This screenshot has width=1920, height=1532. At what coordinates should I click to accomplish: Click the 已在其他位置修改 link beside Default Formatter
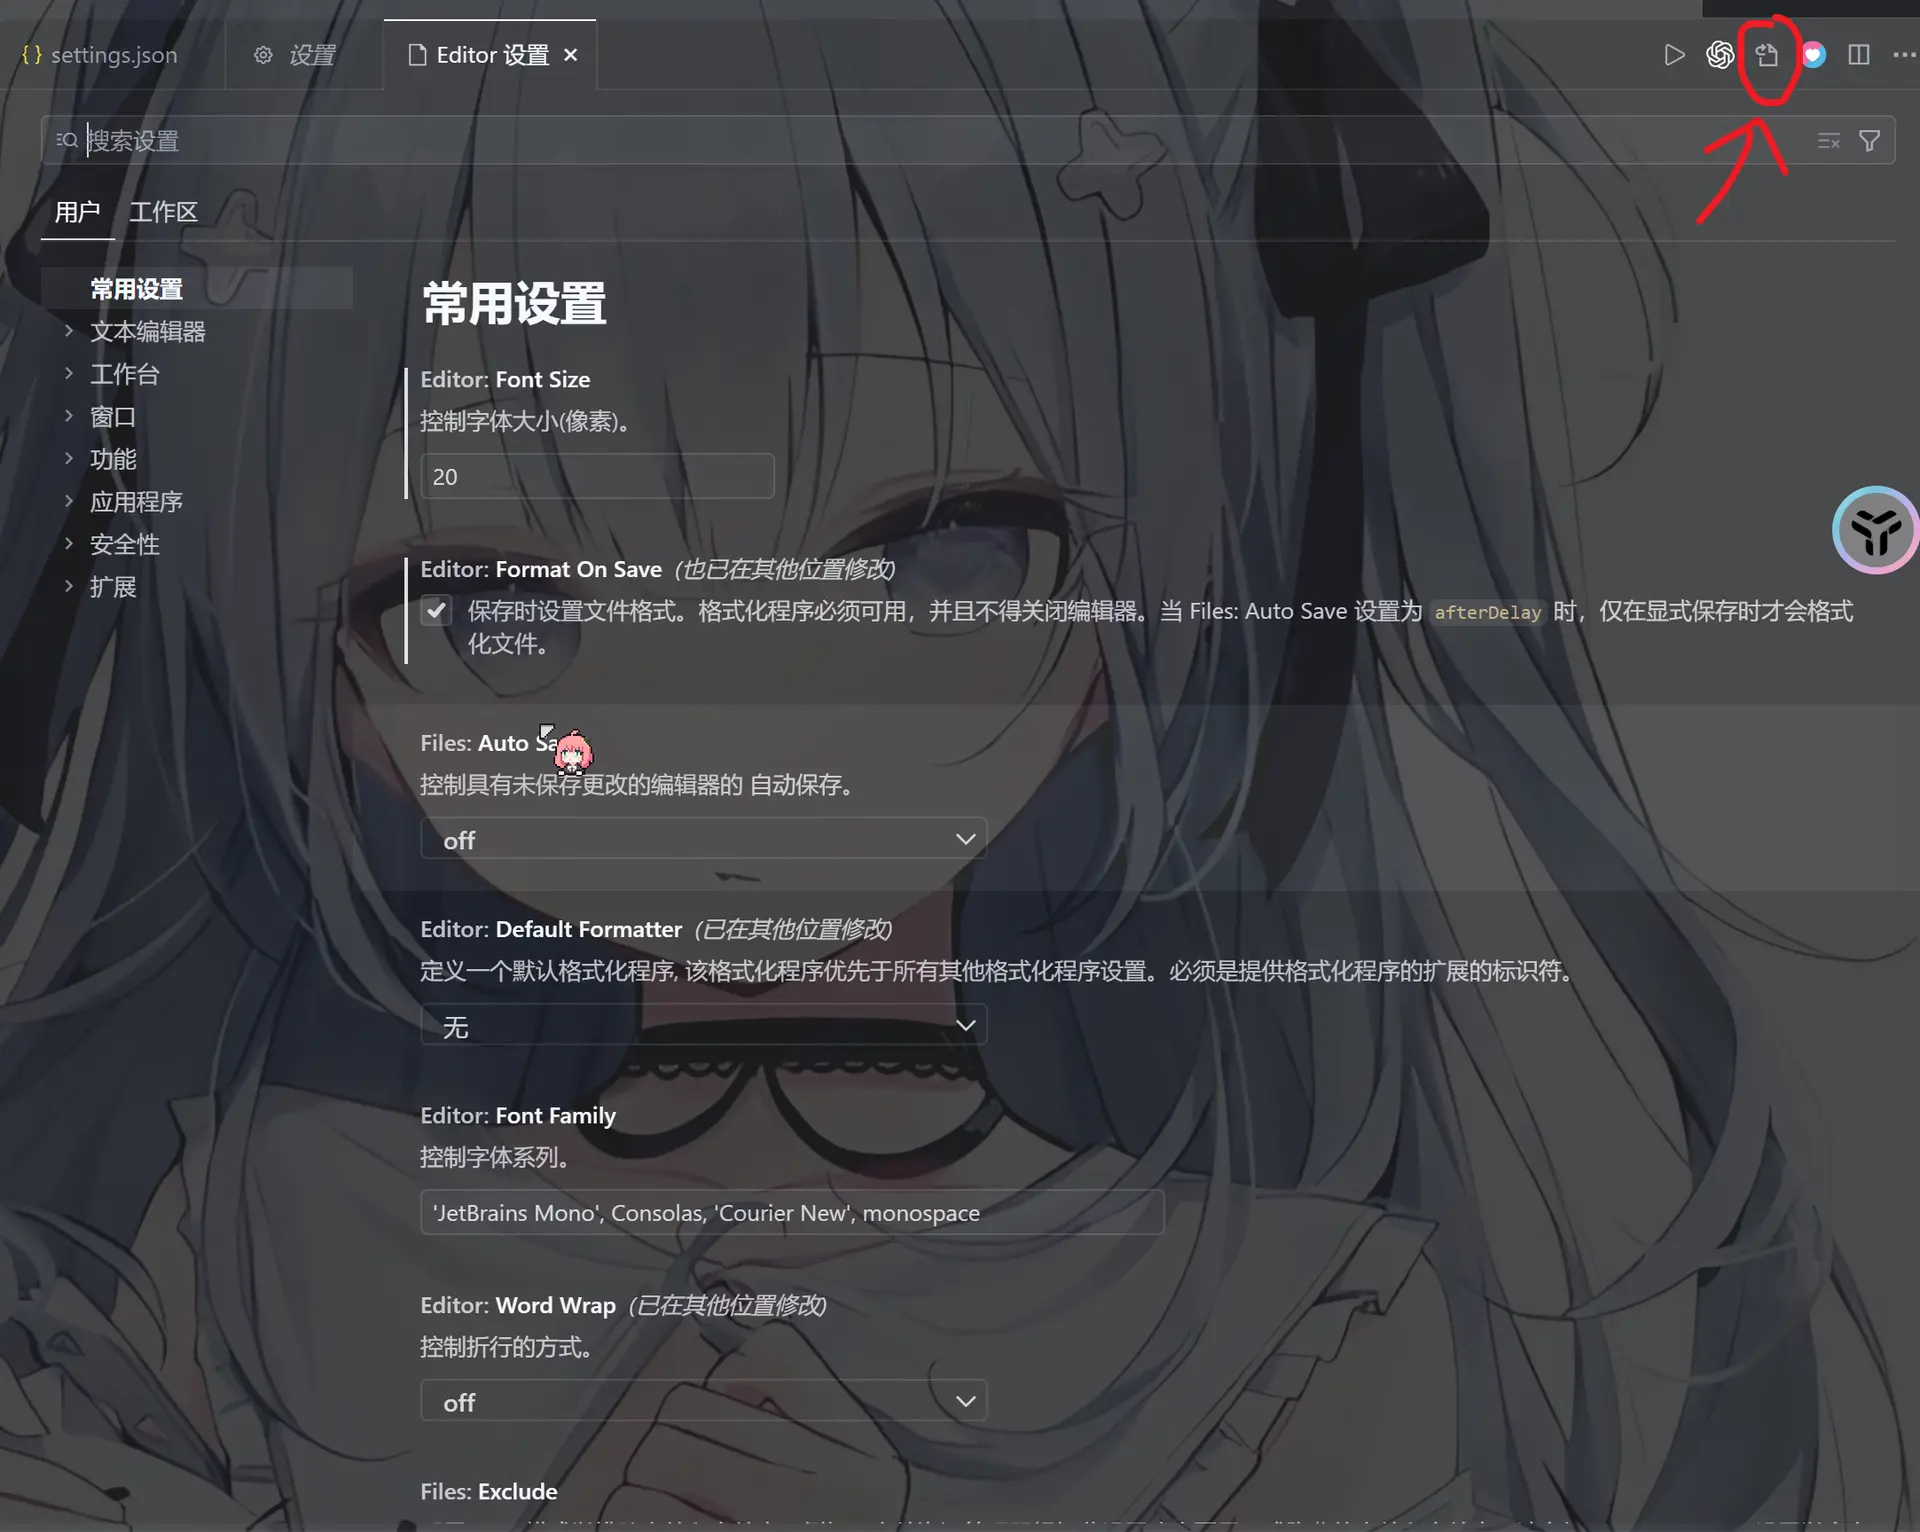[793, 930]
